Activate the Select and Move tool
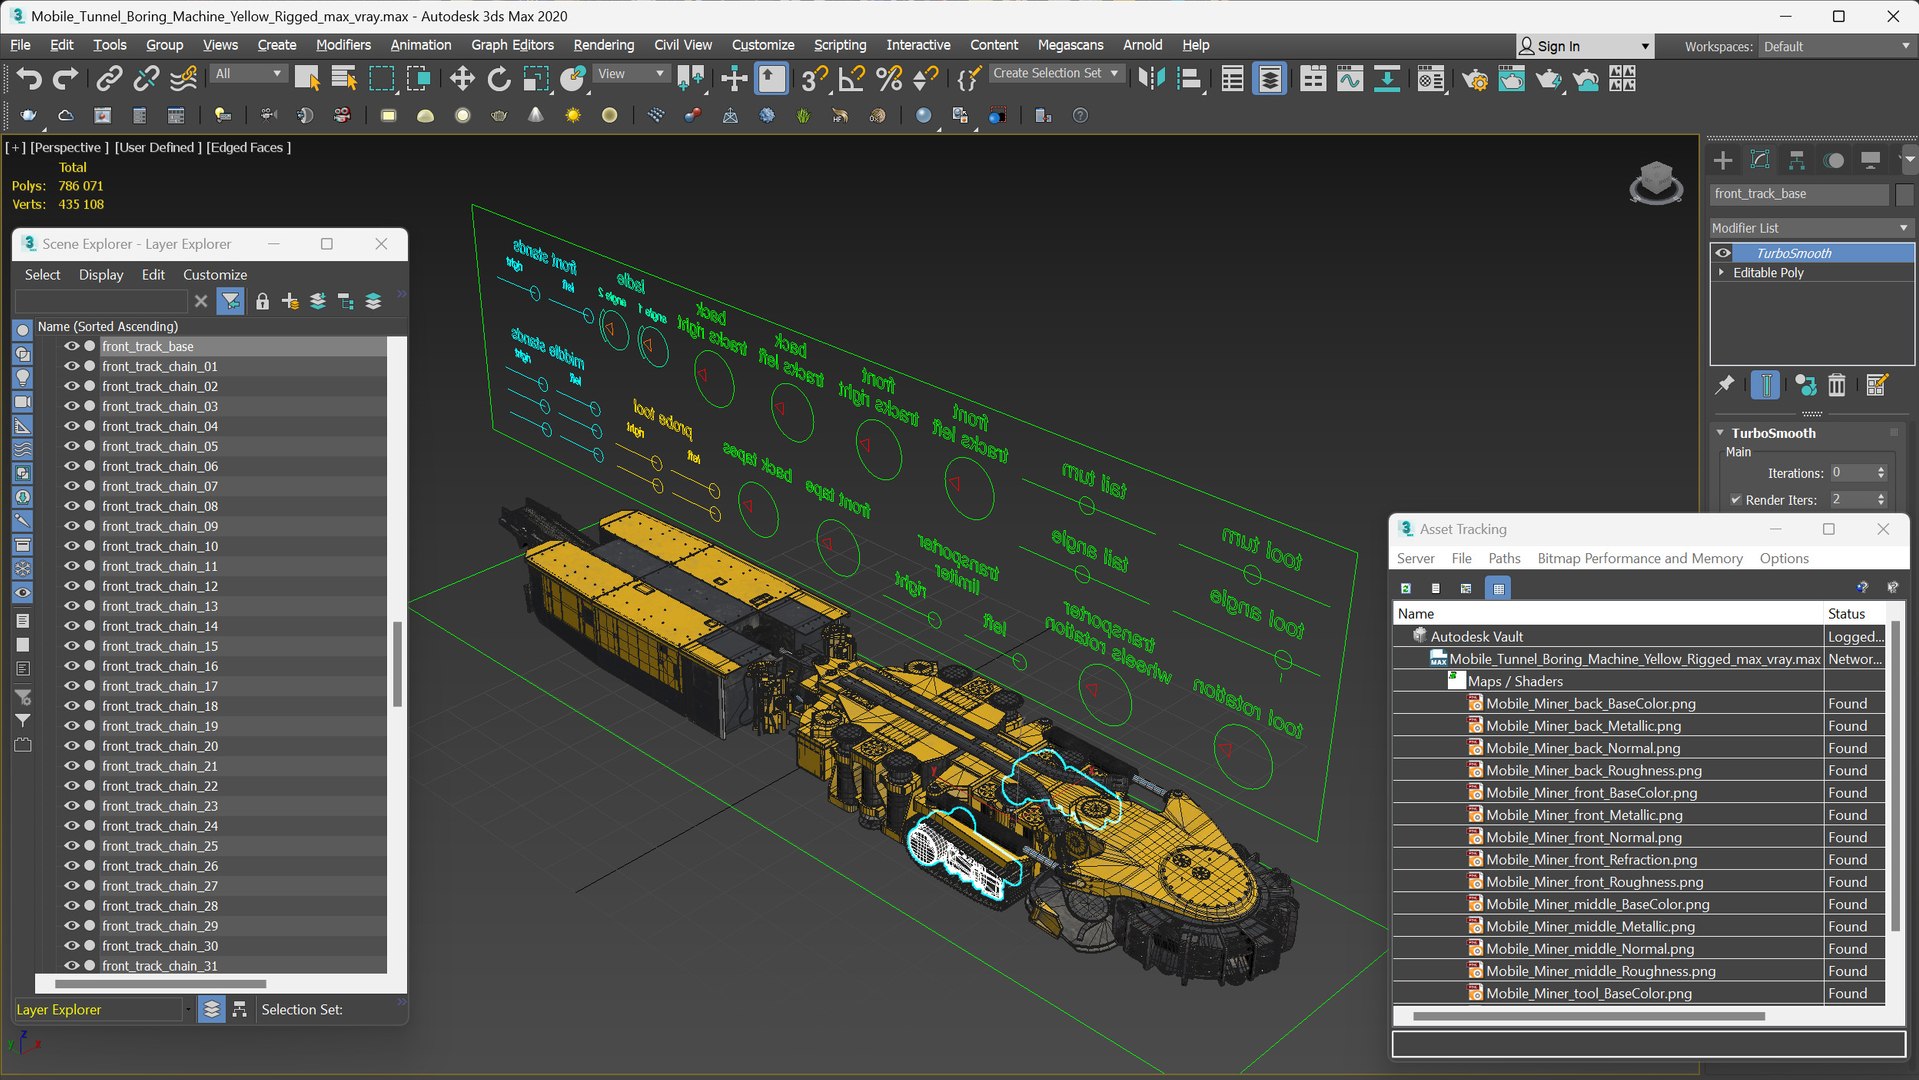Screen dimensions: 1919x1080 (x=461, y=79)
